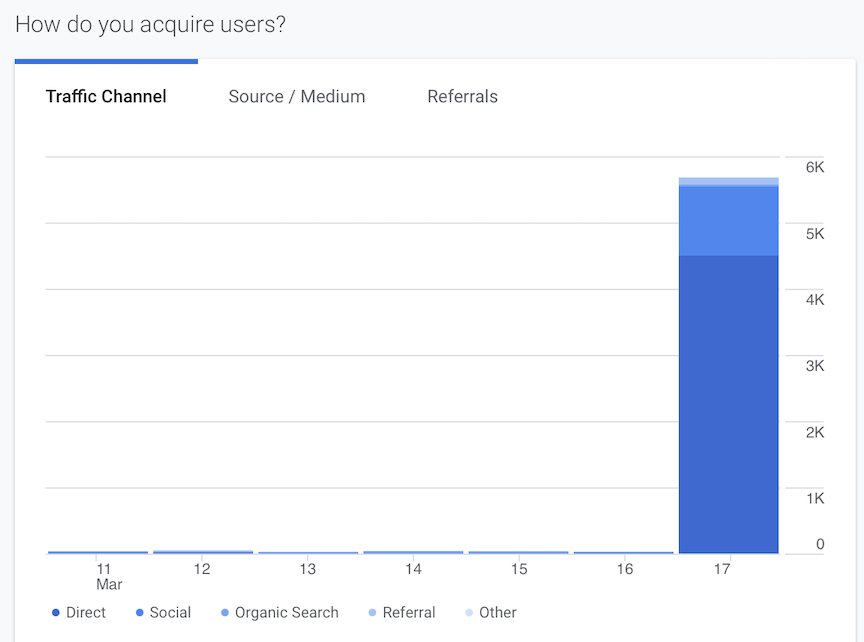Click the Other legend color dot
Screen dimensions: 864x642
click(469, 613)
